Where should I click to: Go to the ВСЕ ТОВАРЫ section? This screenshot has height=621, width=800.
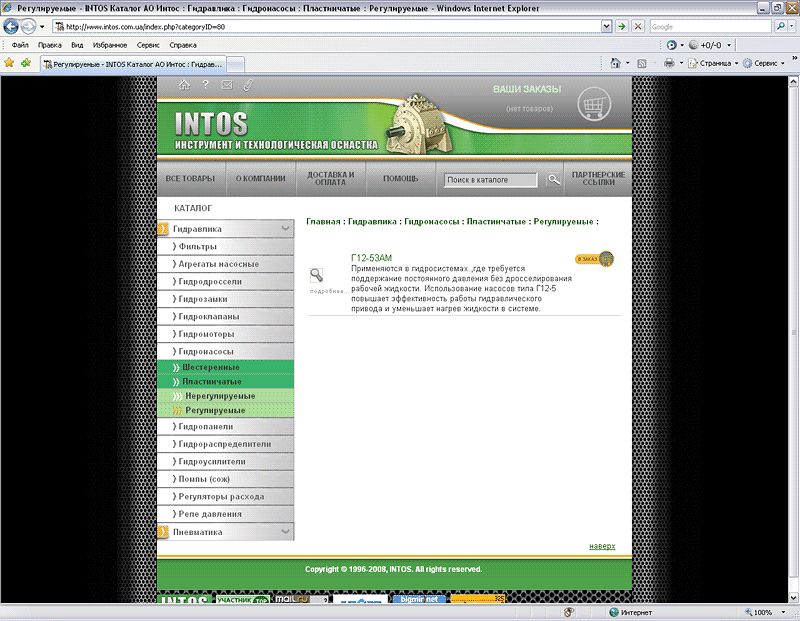[x=190, y=179]
